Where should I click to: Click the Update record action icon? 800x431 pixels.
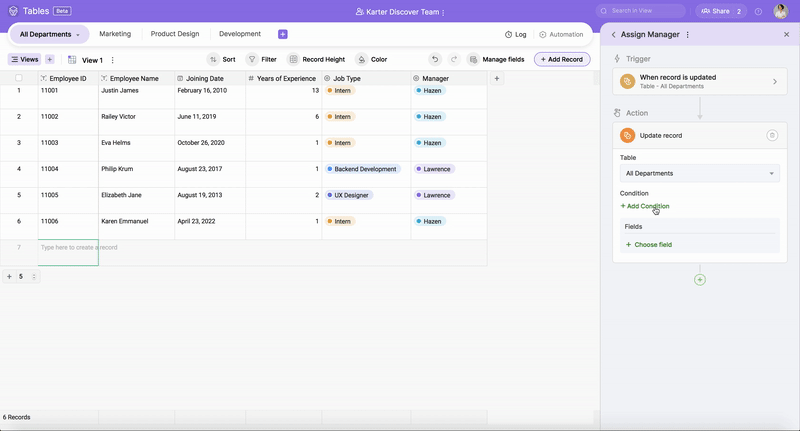(x=627, y=136)
